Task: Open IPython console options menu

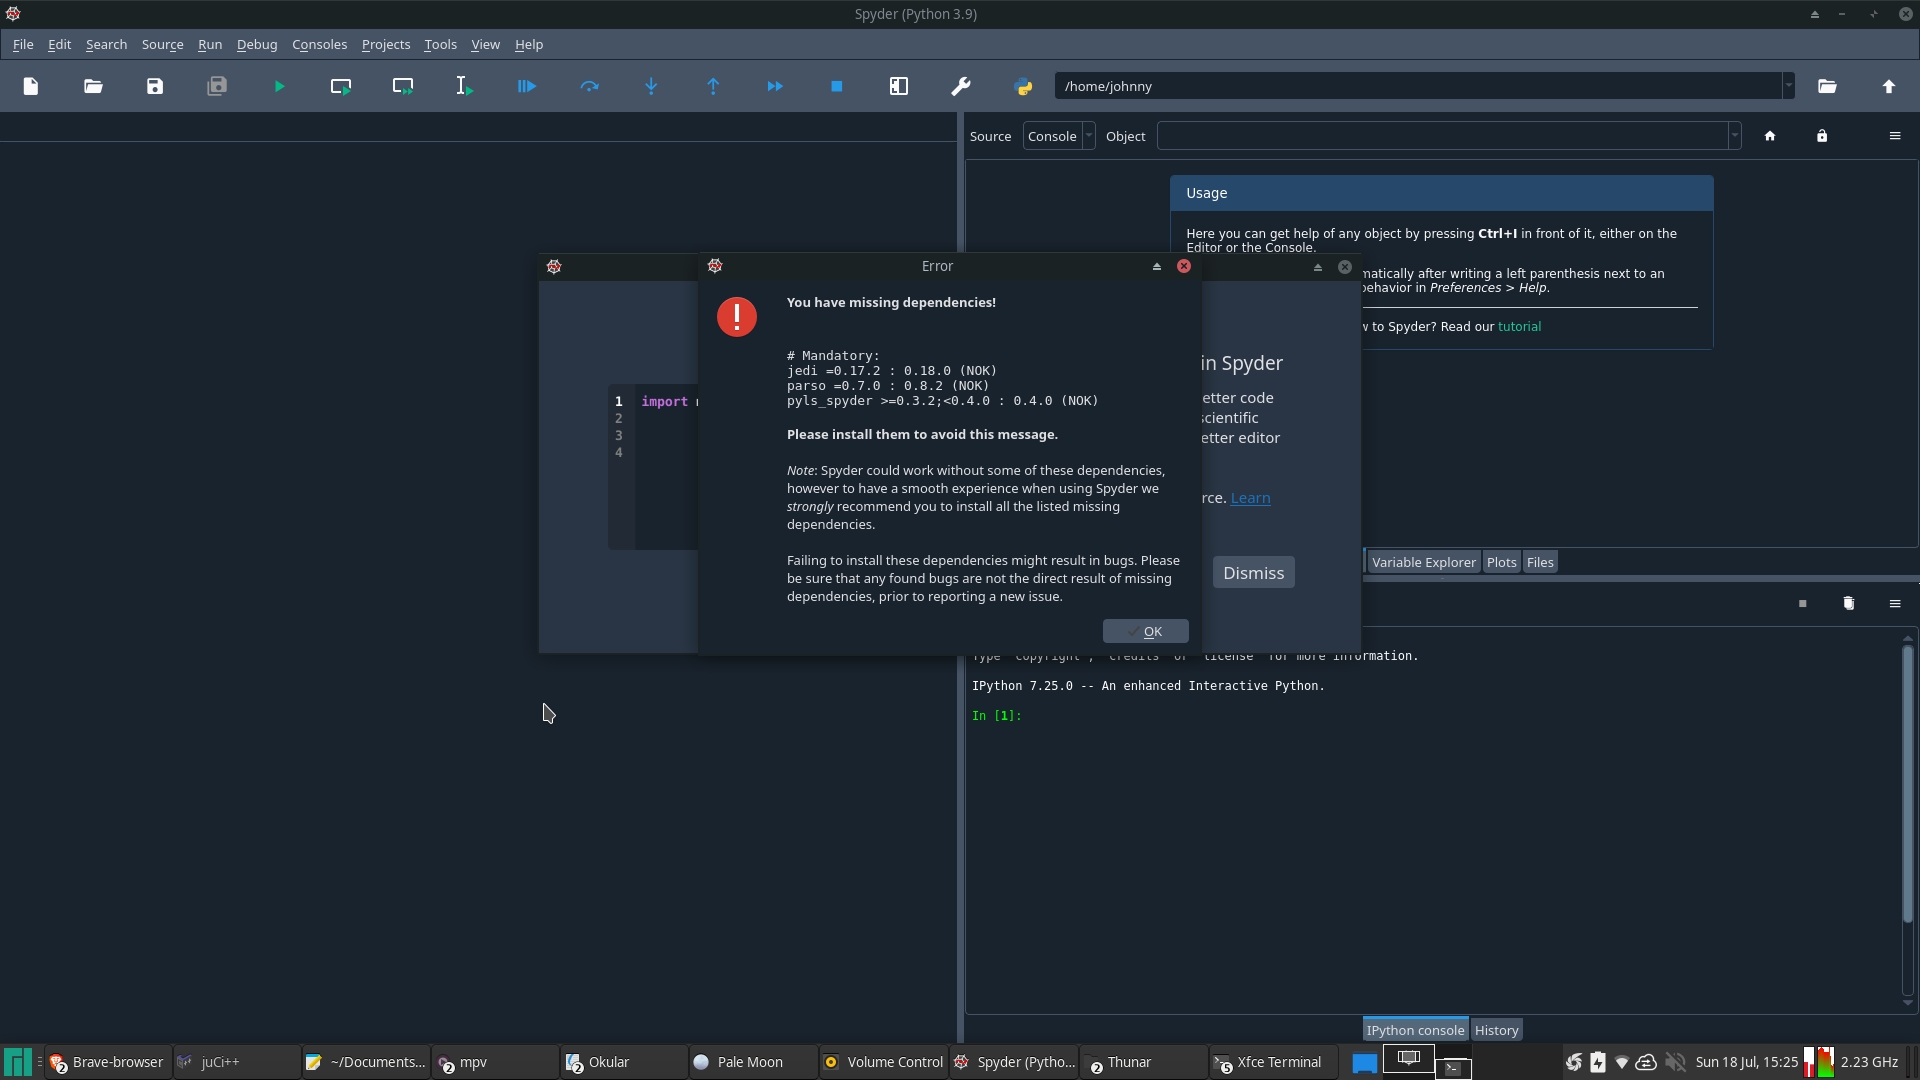Action: (x=1895, y=604)
